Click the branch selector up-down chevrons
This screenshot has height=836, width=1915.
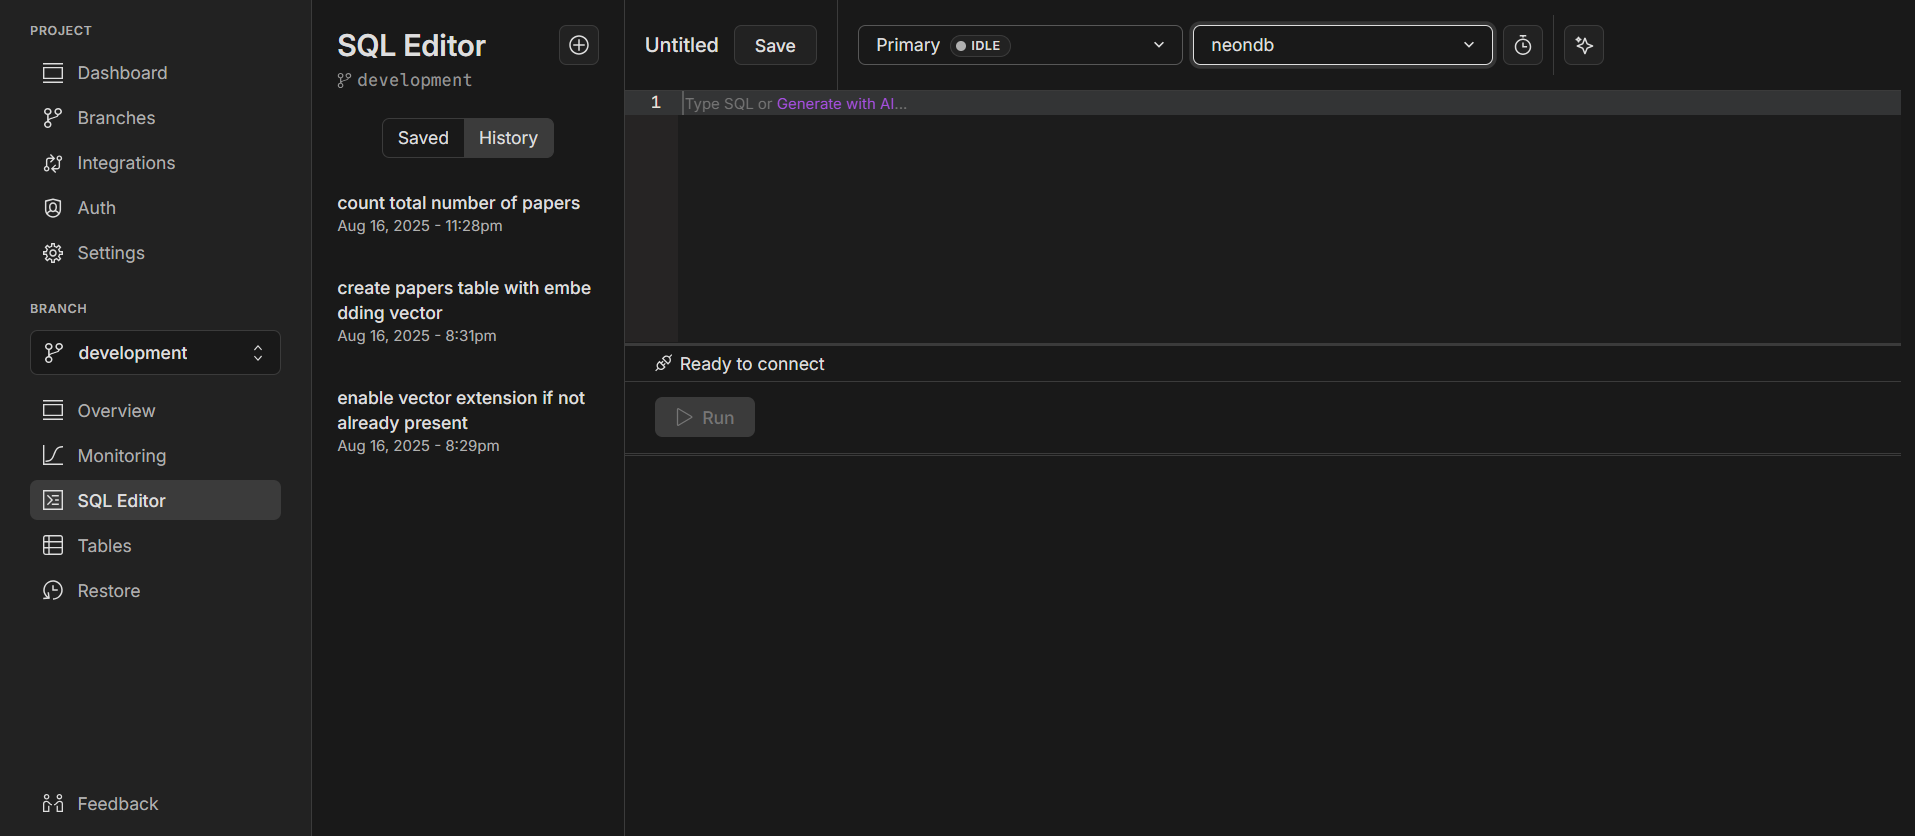(258, 353)
